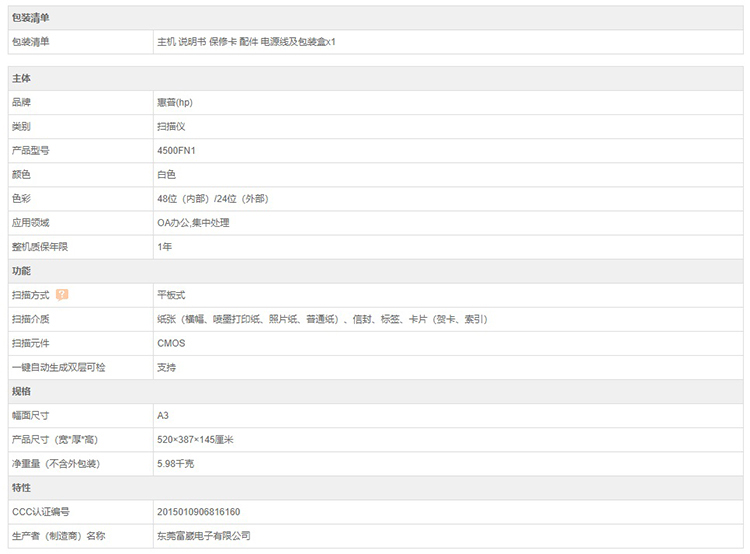The width and height of the screenshot is (750, 554).
Task: Click the net weight 5.98千克 value
Action: pos(177,463)
